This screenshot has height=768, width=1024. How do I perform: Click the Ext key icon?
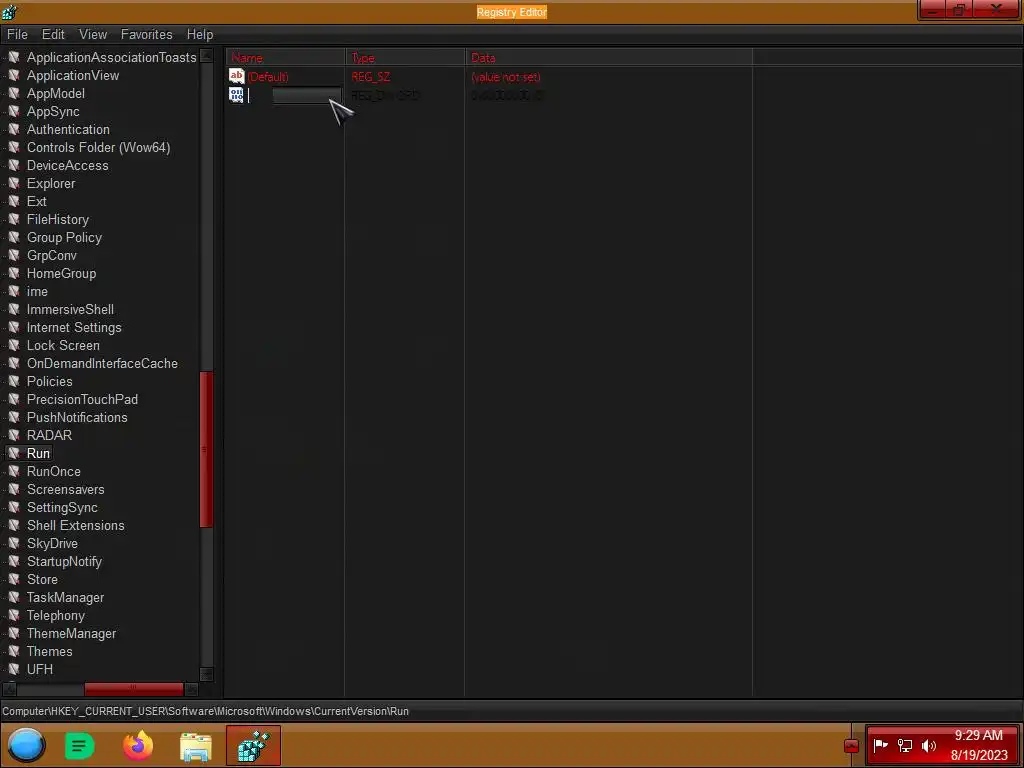click(14, 201)
